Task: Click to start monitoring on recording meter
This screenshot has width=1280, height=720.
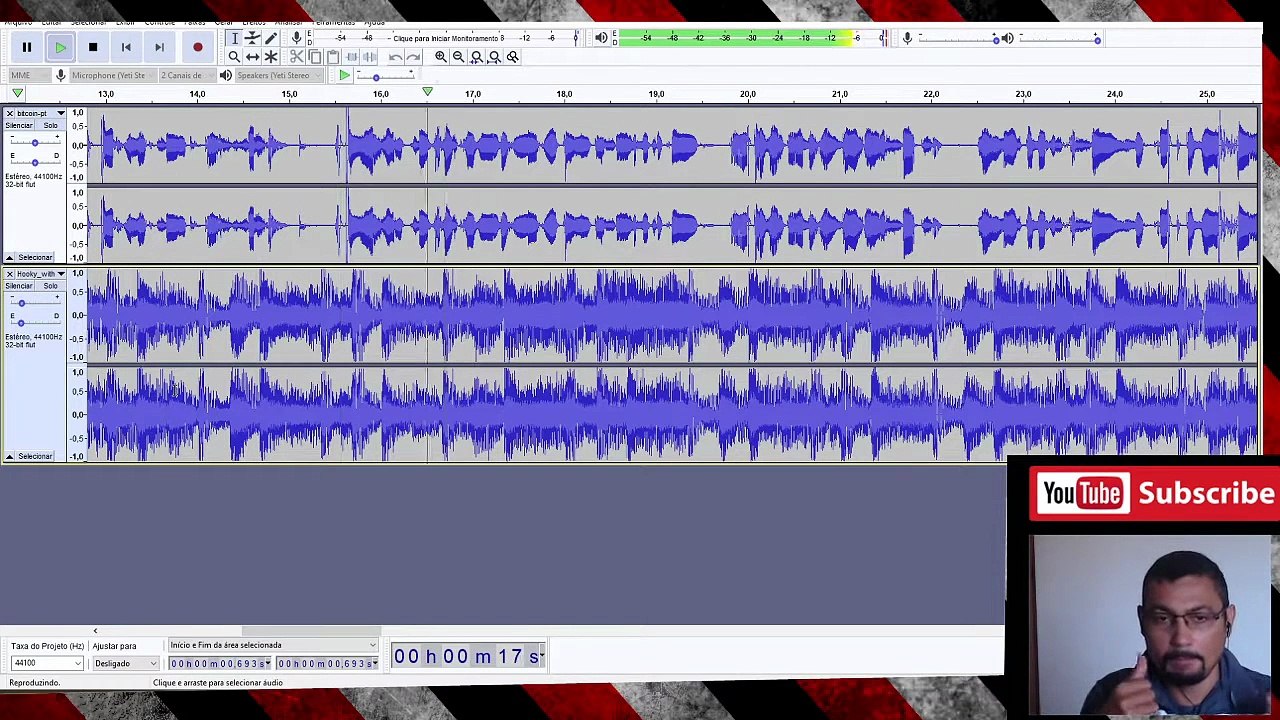Action: pyautogui.click(x=449, y=38)
